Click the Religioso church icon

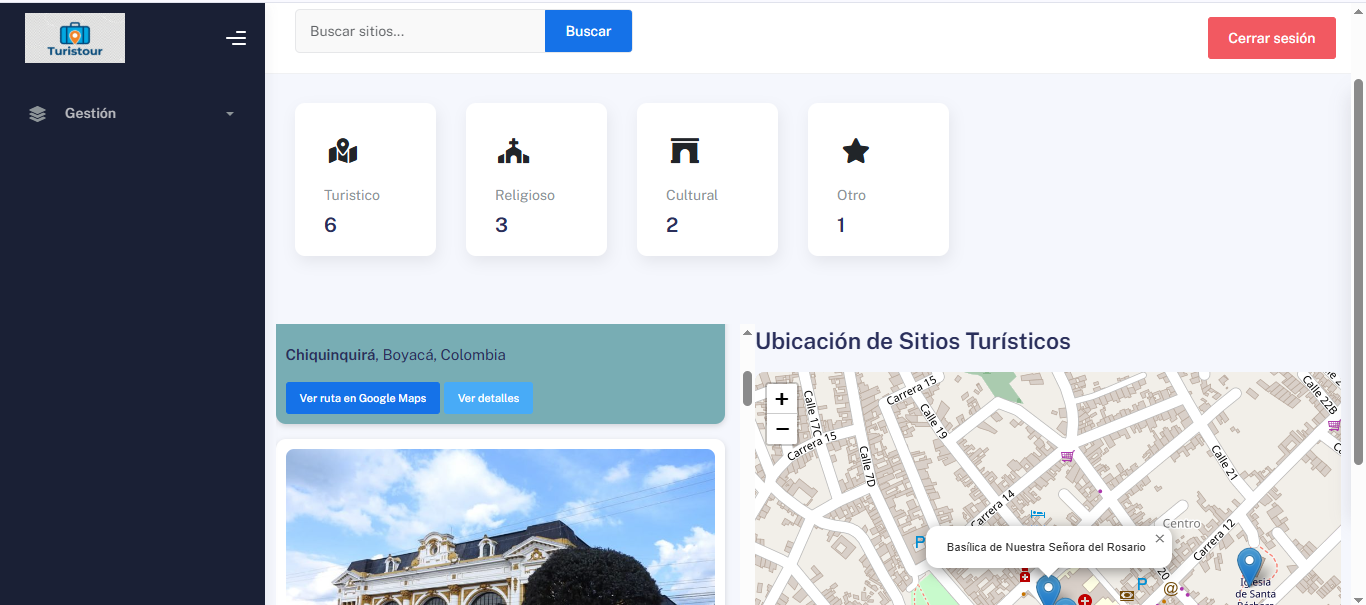(x=514, y=150)
